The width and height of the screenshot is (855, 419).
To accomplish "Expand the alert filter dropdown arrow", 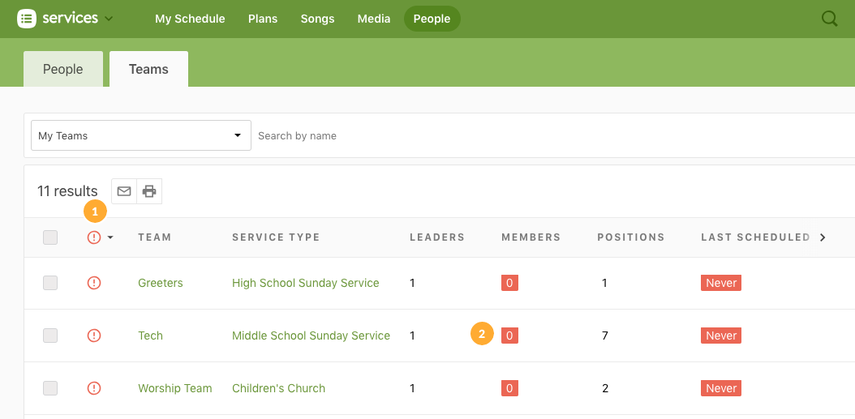I will click(110, 237).
